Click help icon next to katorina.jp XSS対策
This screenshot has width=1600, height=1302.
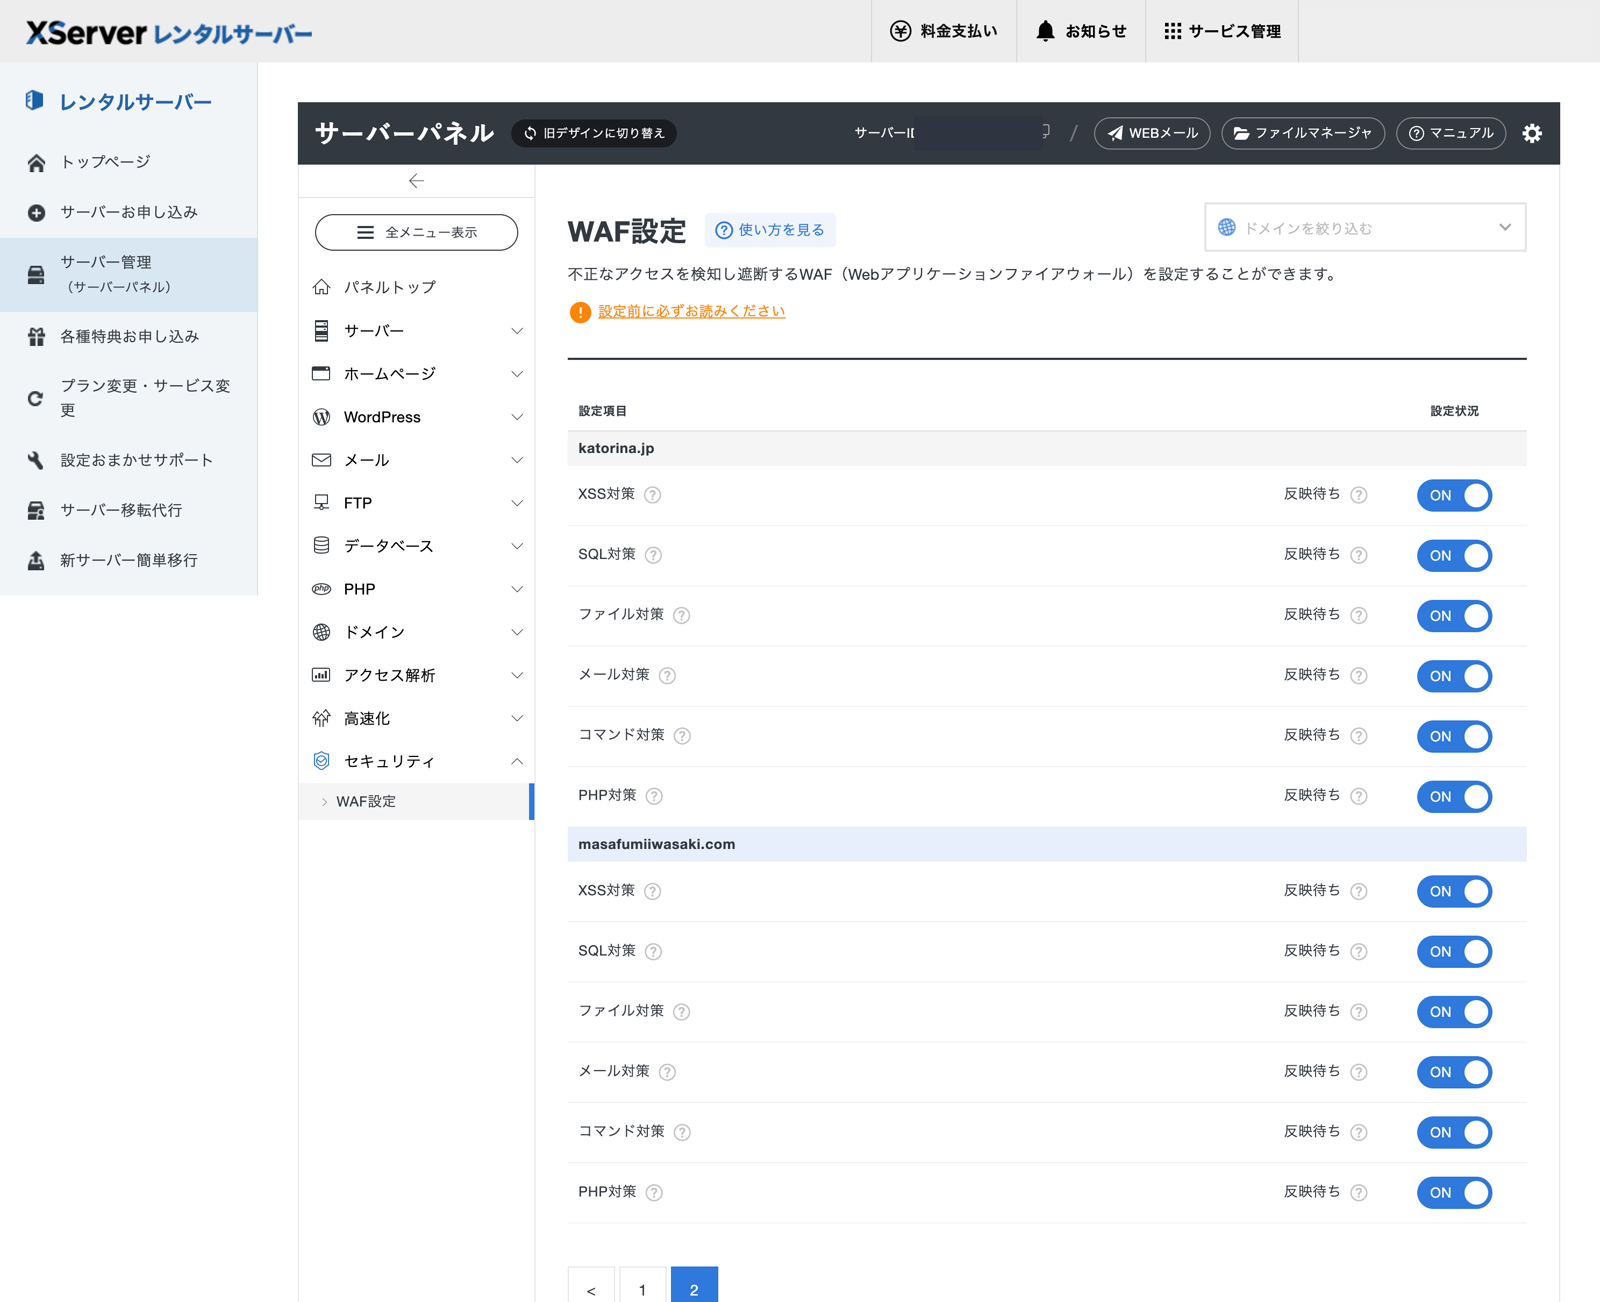click(x=653, y=495)
